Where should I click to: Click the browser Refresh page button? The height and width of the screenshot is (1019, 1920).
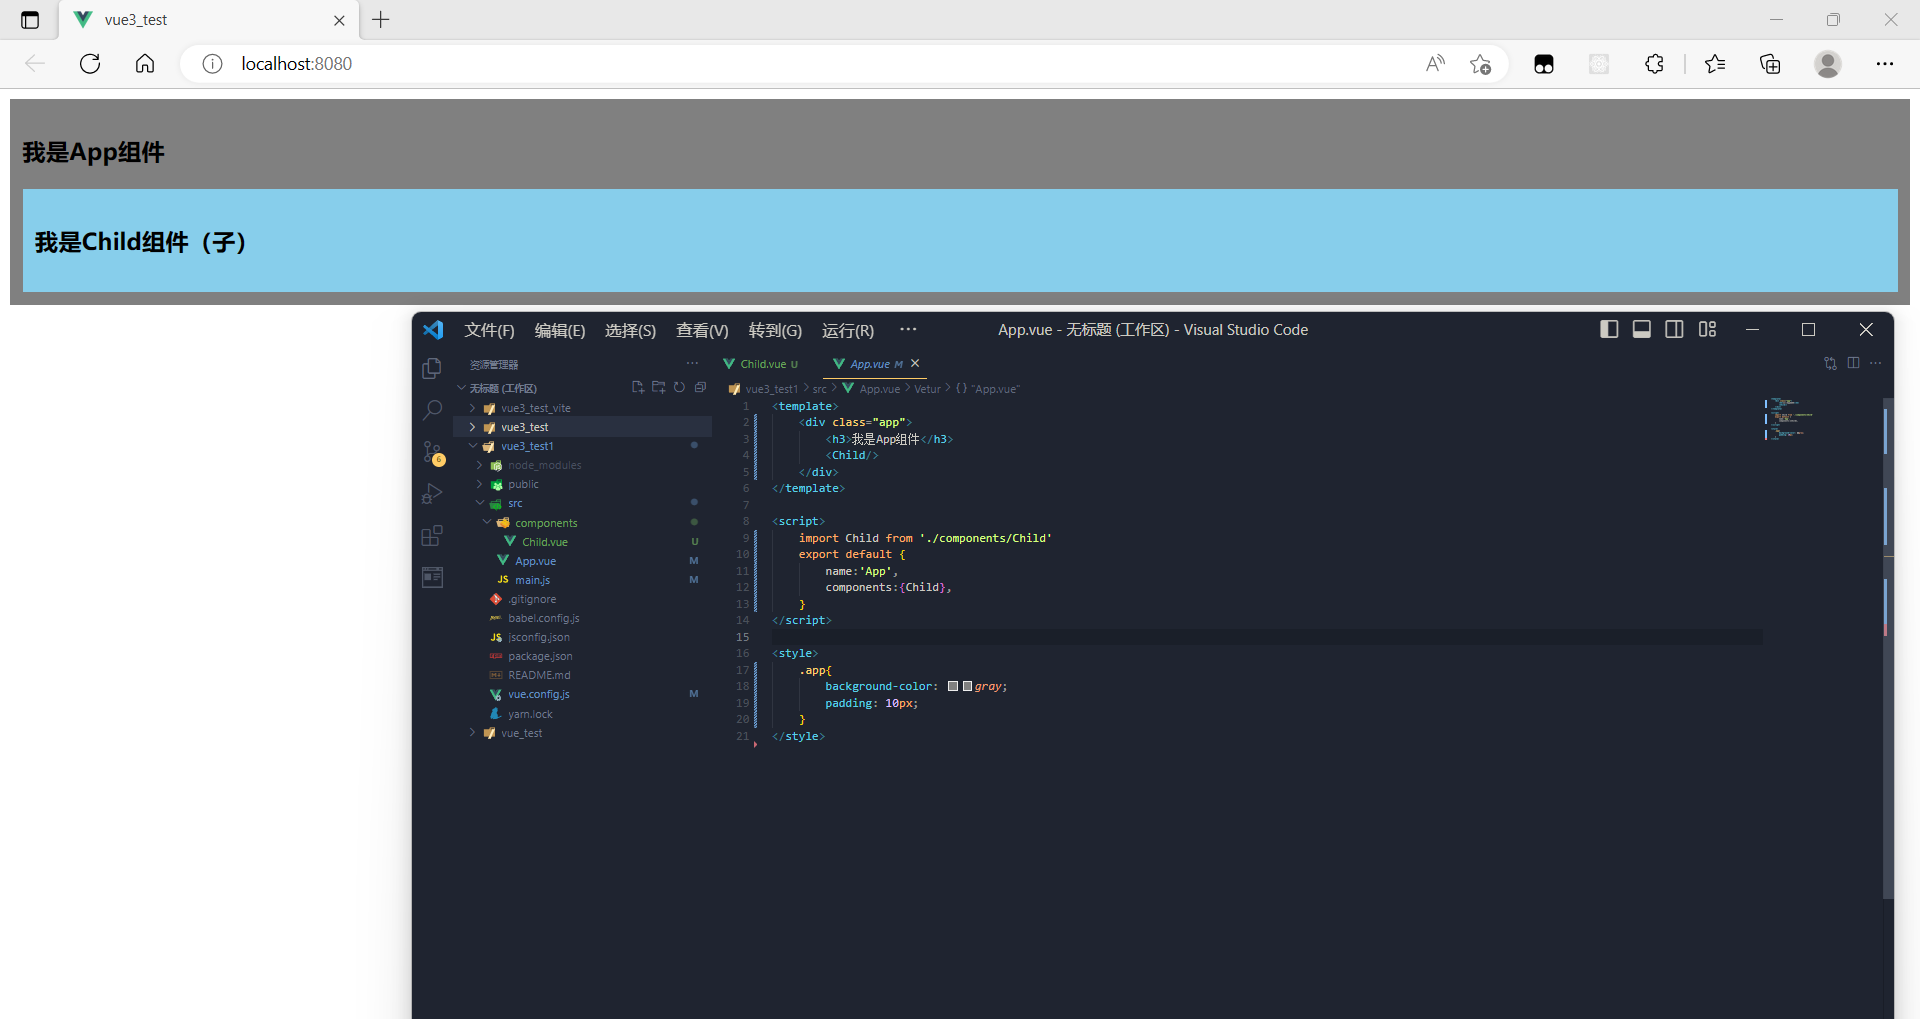(89, 63)
